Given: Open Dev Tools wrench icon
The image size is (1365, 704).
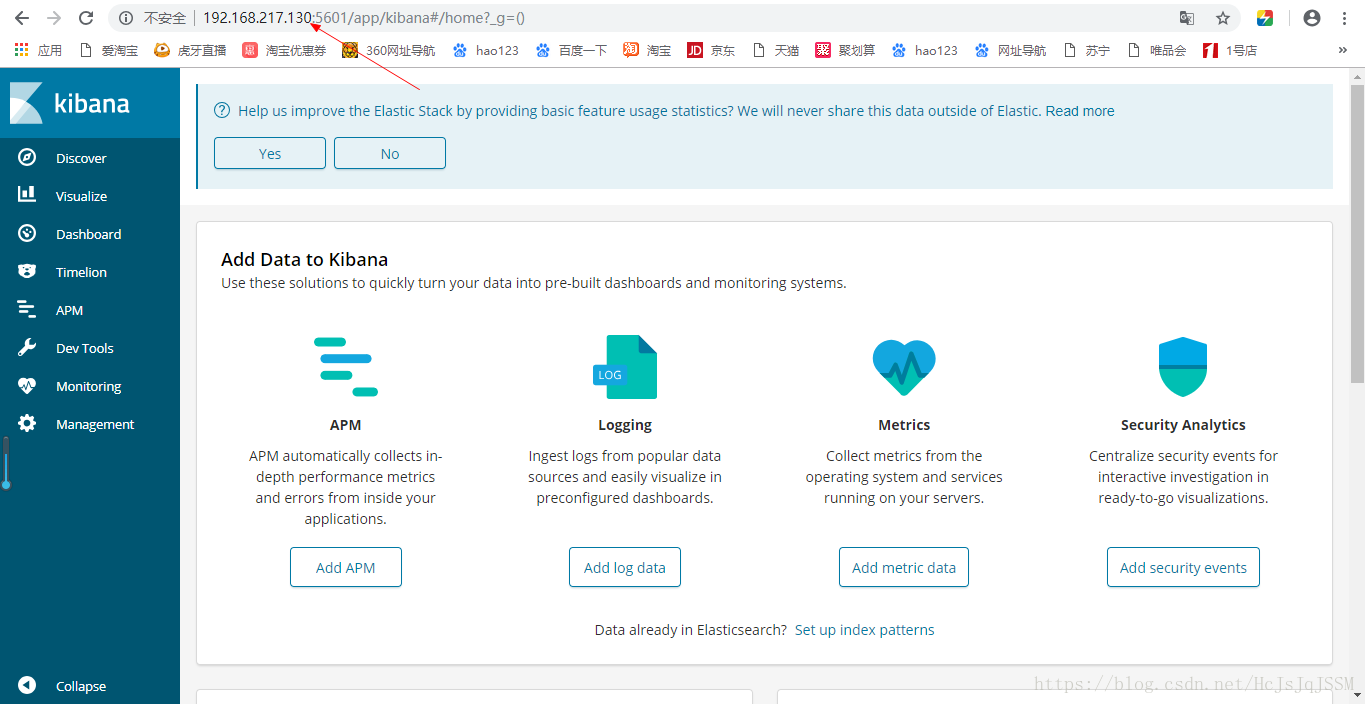Looking at the screenshot, I should [27, 348].
